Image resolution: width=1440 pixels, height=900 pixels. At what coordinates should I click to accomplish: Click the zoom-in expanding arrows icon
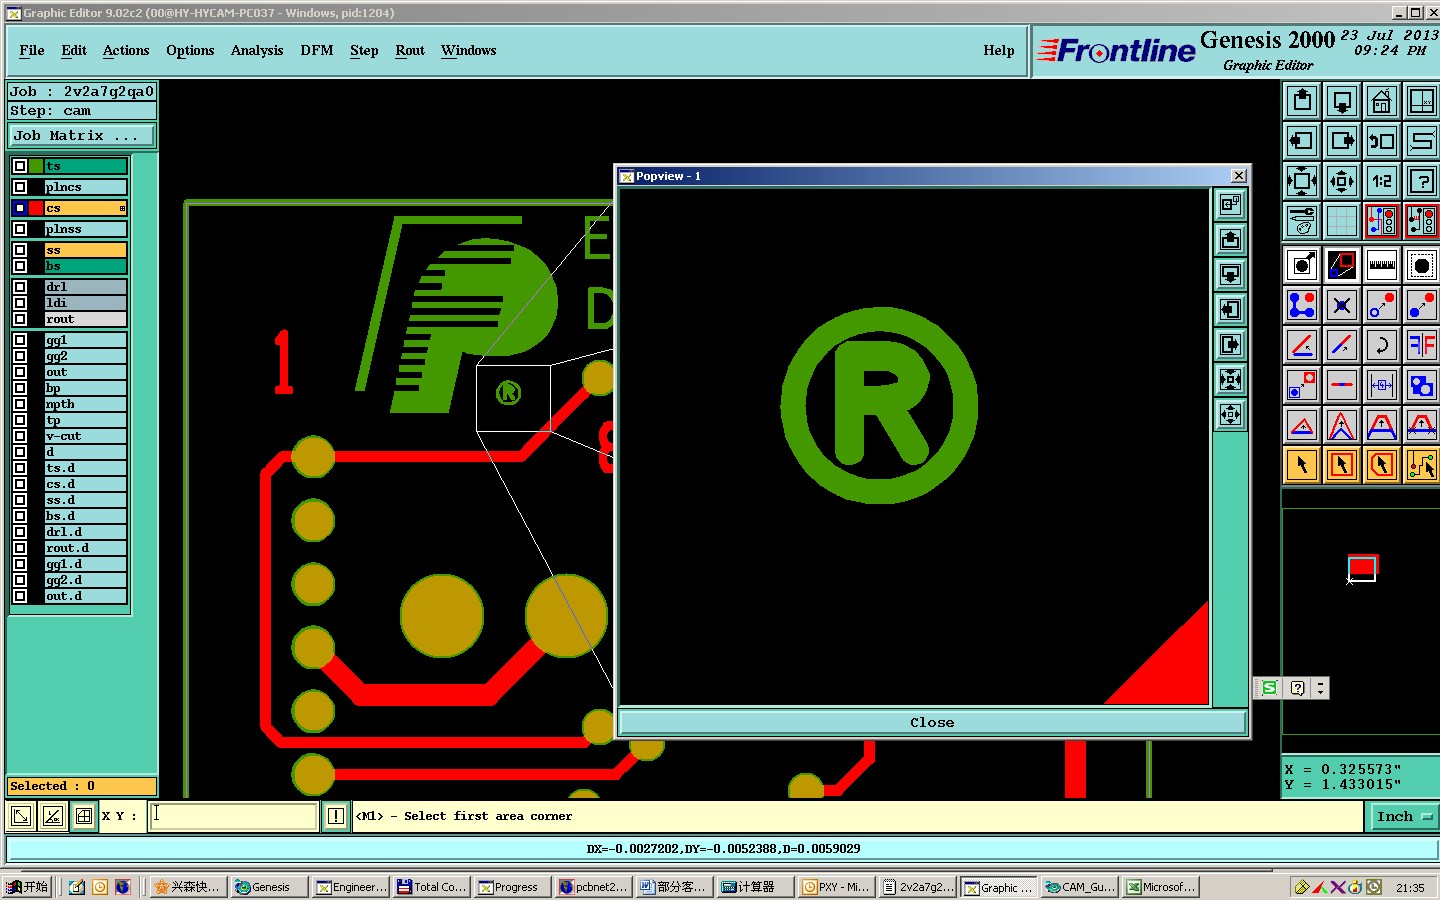pyautogui.click(x=1302, y=181)
